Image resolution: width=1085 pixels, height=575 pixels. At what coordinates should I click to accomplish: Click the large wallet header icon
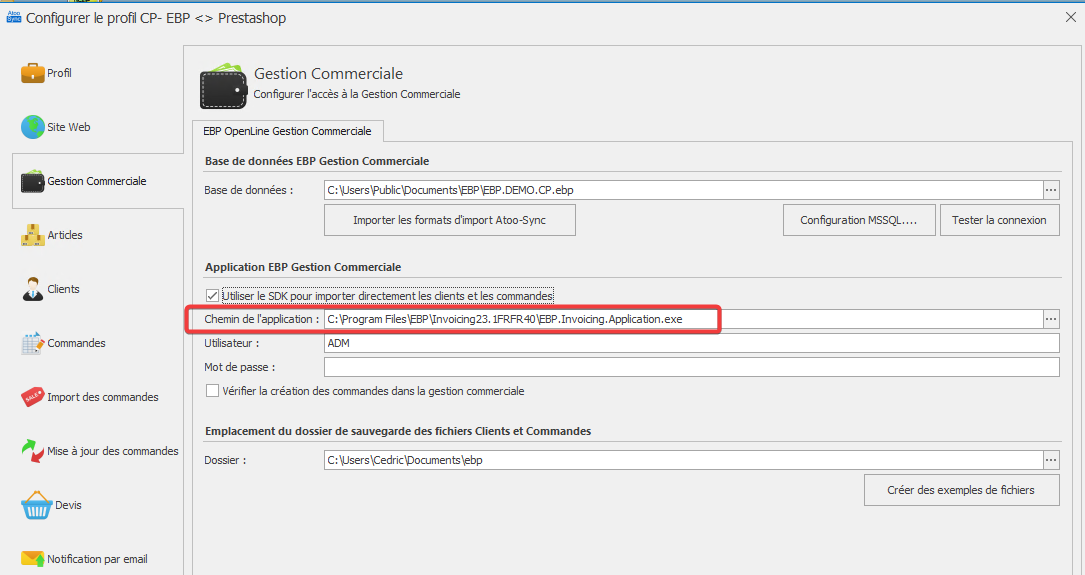[x=224, y=86]
